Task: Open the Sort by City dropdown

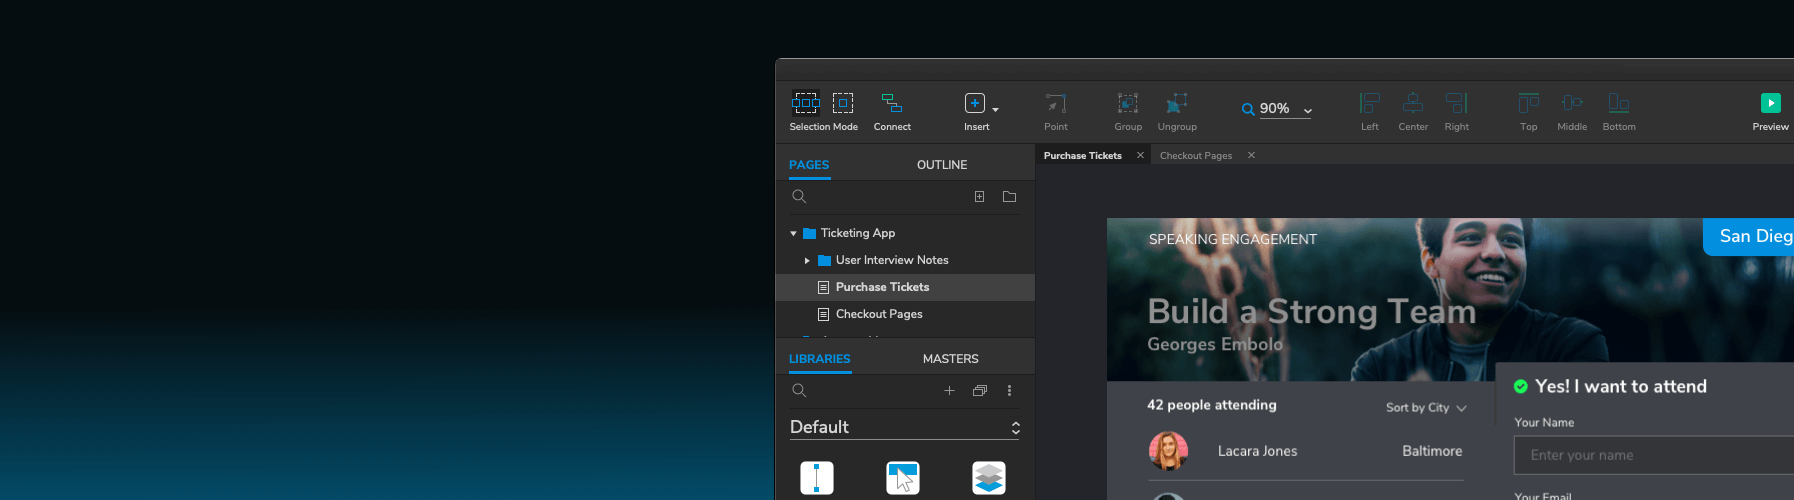Action: (1426, 408)
